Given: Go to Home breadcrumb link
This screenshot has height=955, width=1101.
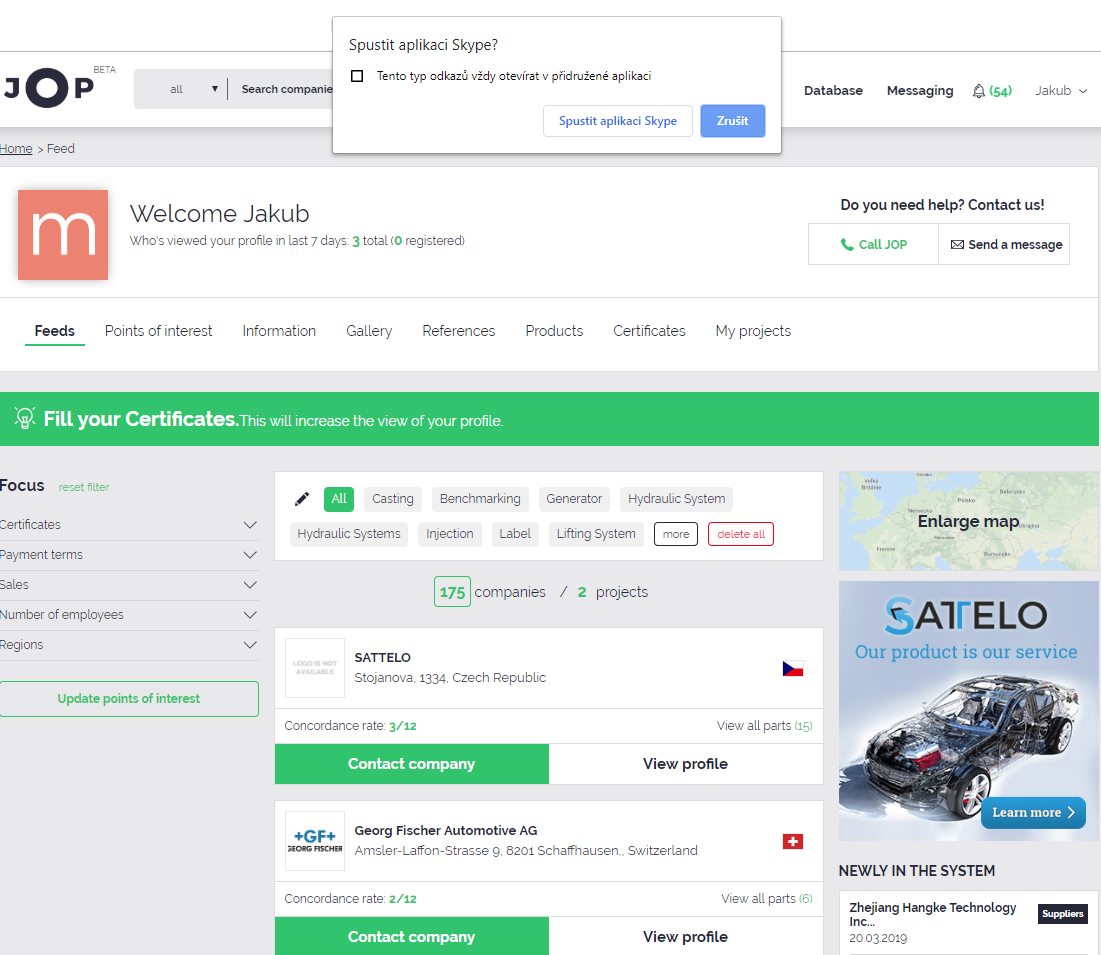Looking at the screenshot, I should [x=16, y=149].
